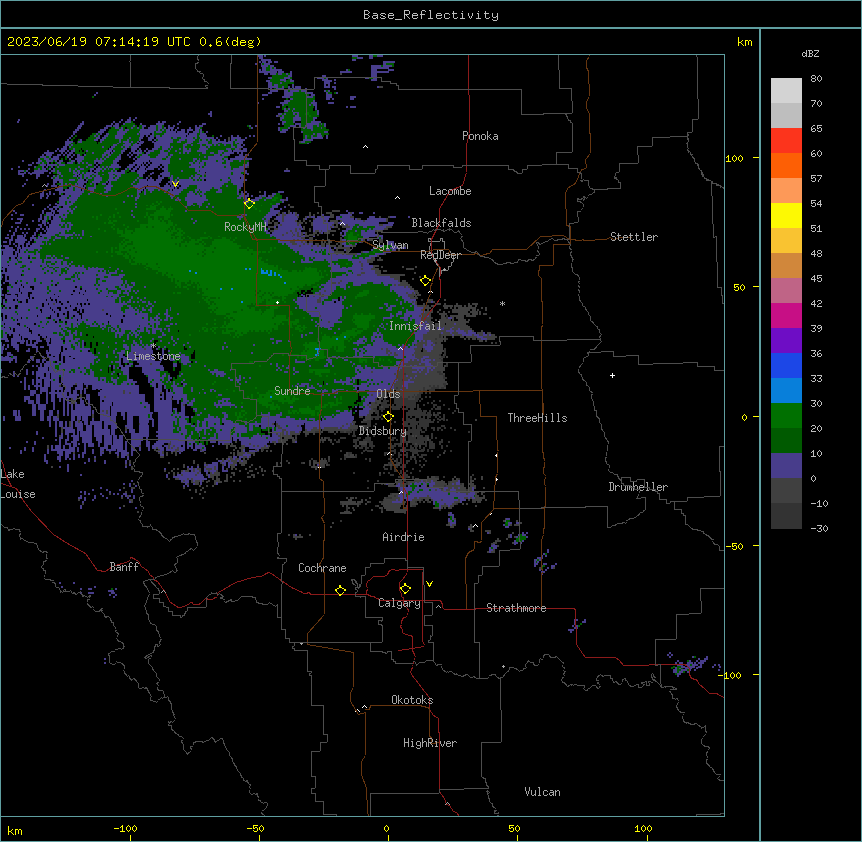The width and height of the screenshot is (862, 842).
Task: Click the yellow diamond marker below Cochrane
Action: (340, 590)
